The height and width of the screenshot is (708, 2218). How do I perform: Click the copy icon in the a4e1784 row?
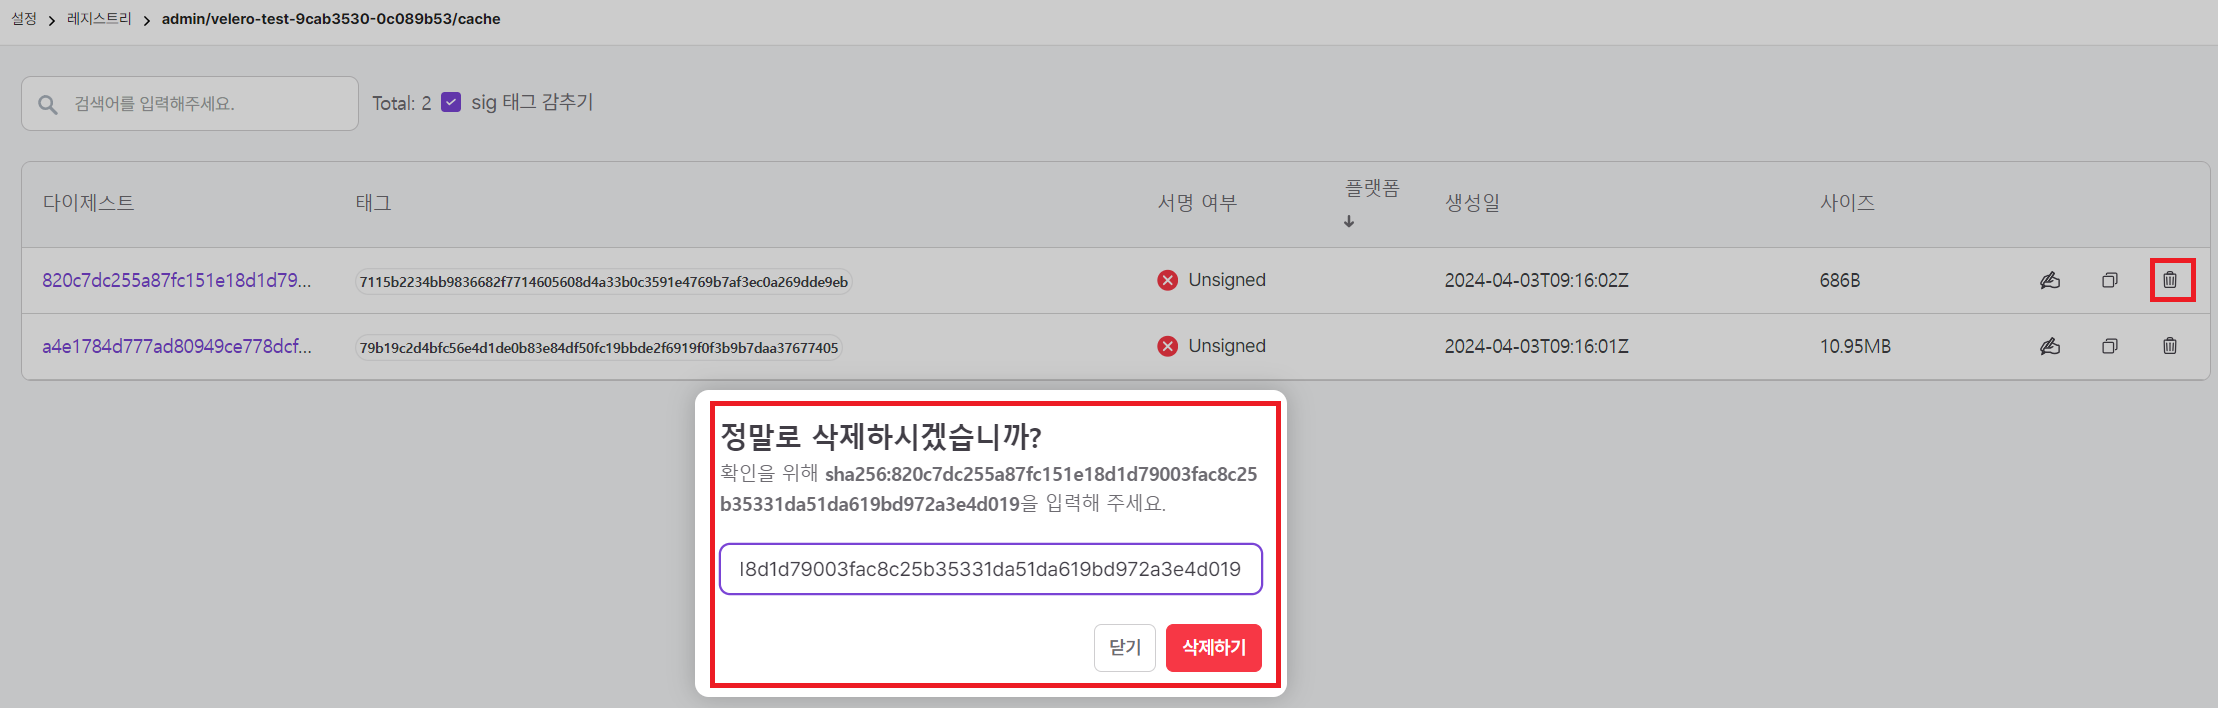click(2110, 346)
